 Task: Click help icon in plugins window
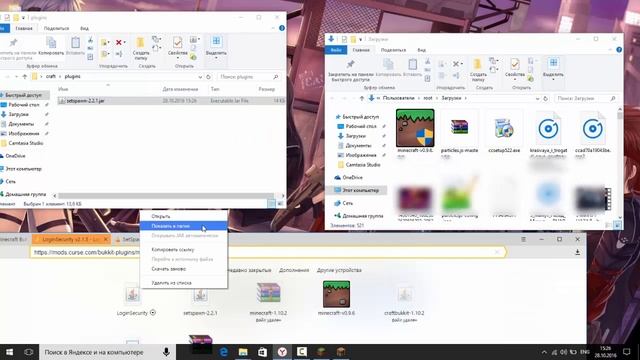point(282,28)
